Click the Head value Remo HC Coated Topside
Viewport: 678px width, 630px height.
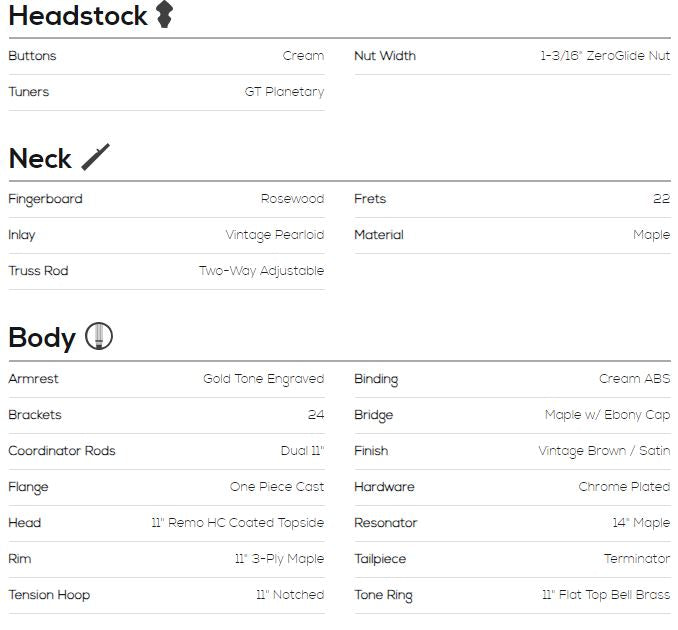tap(237, 523)
